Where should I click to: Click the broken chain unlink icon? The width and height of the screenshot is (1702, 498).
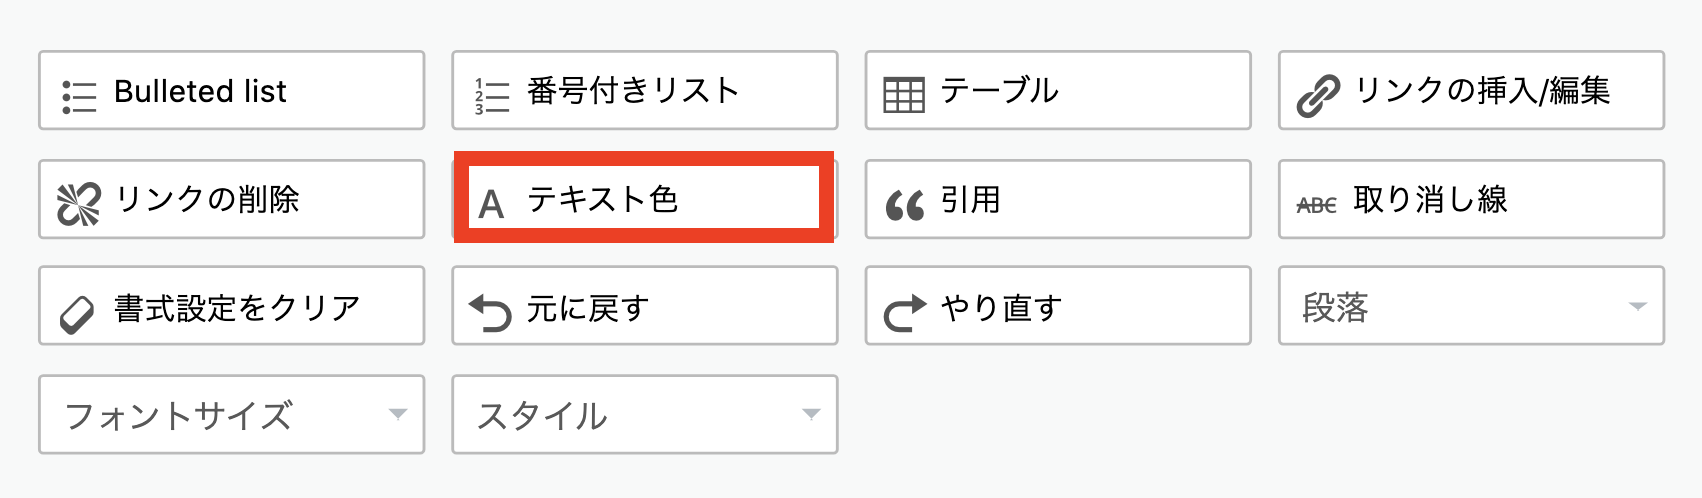[79, 205]
